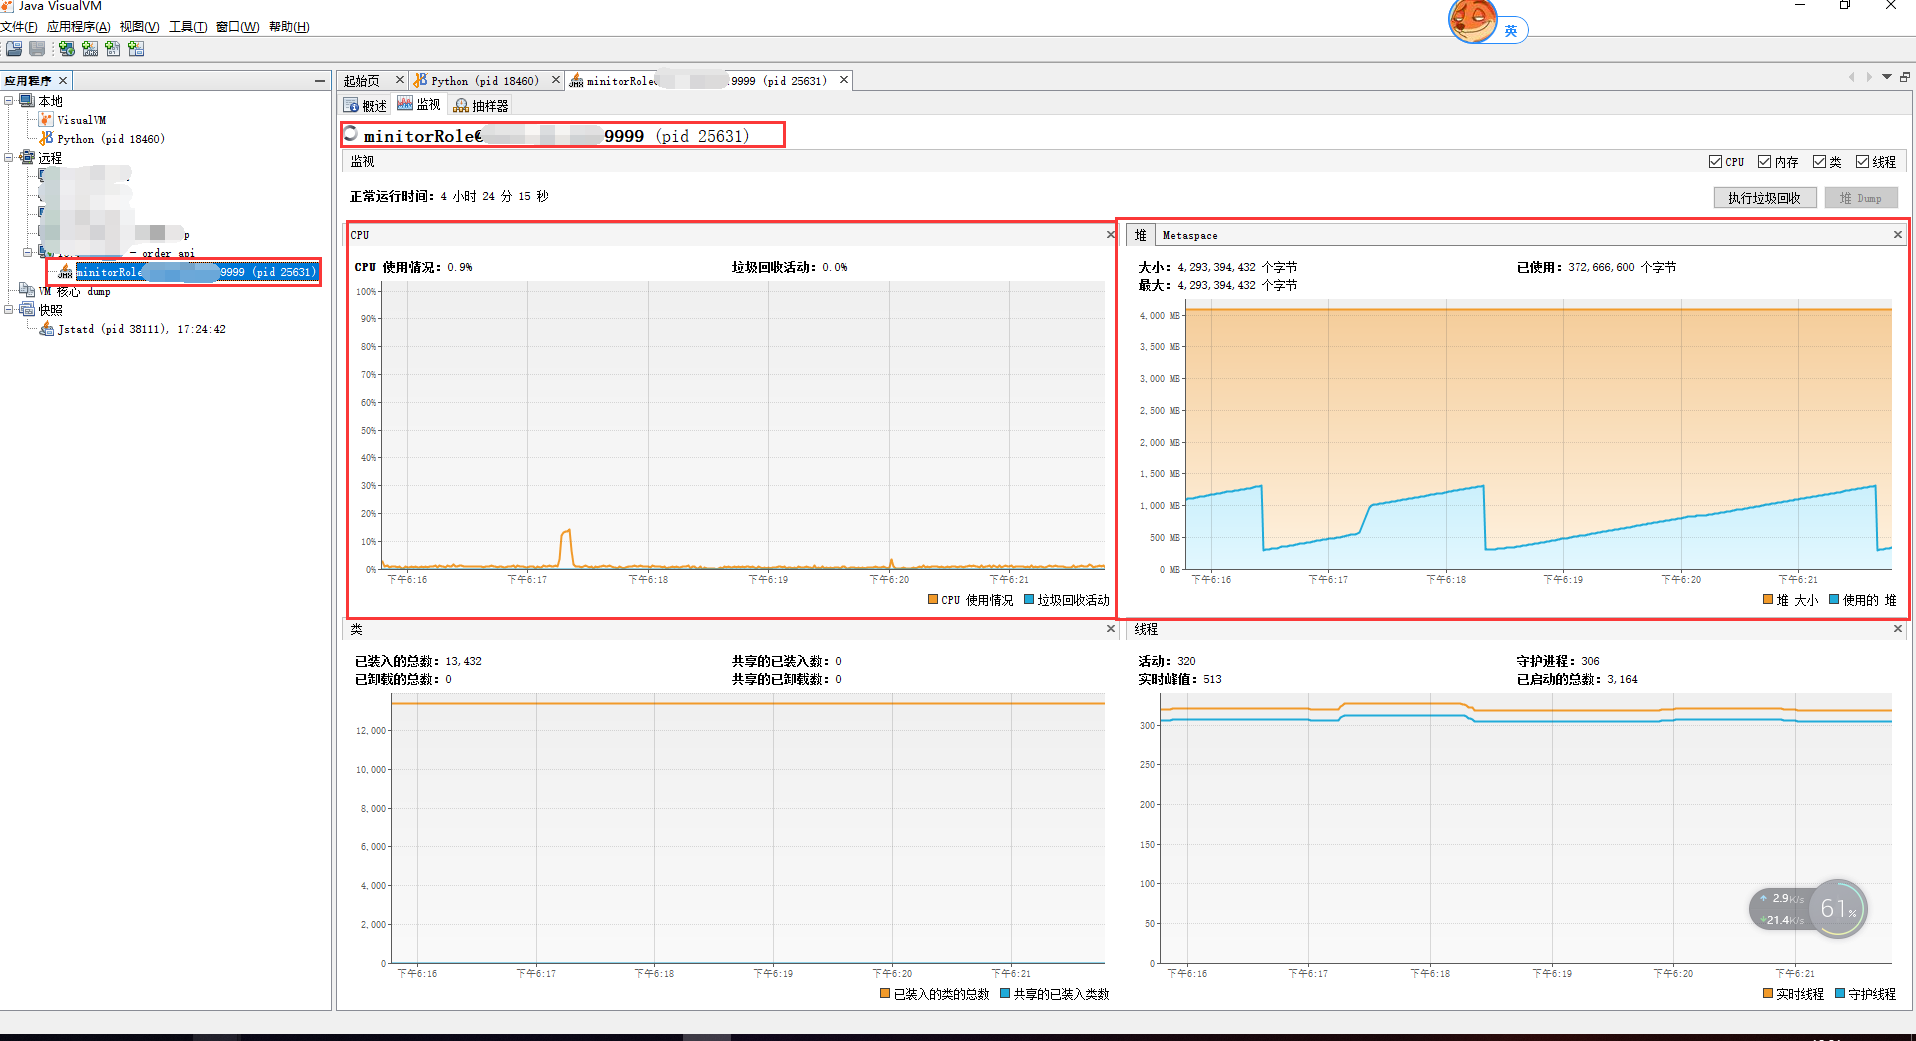Click the blue 守护线程 legend swatch
Screen dimensions: 1916x1041
click(x=1839, y=993)
